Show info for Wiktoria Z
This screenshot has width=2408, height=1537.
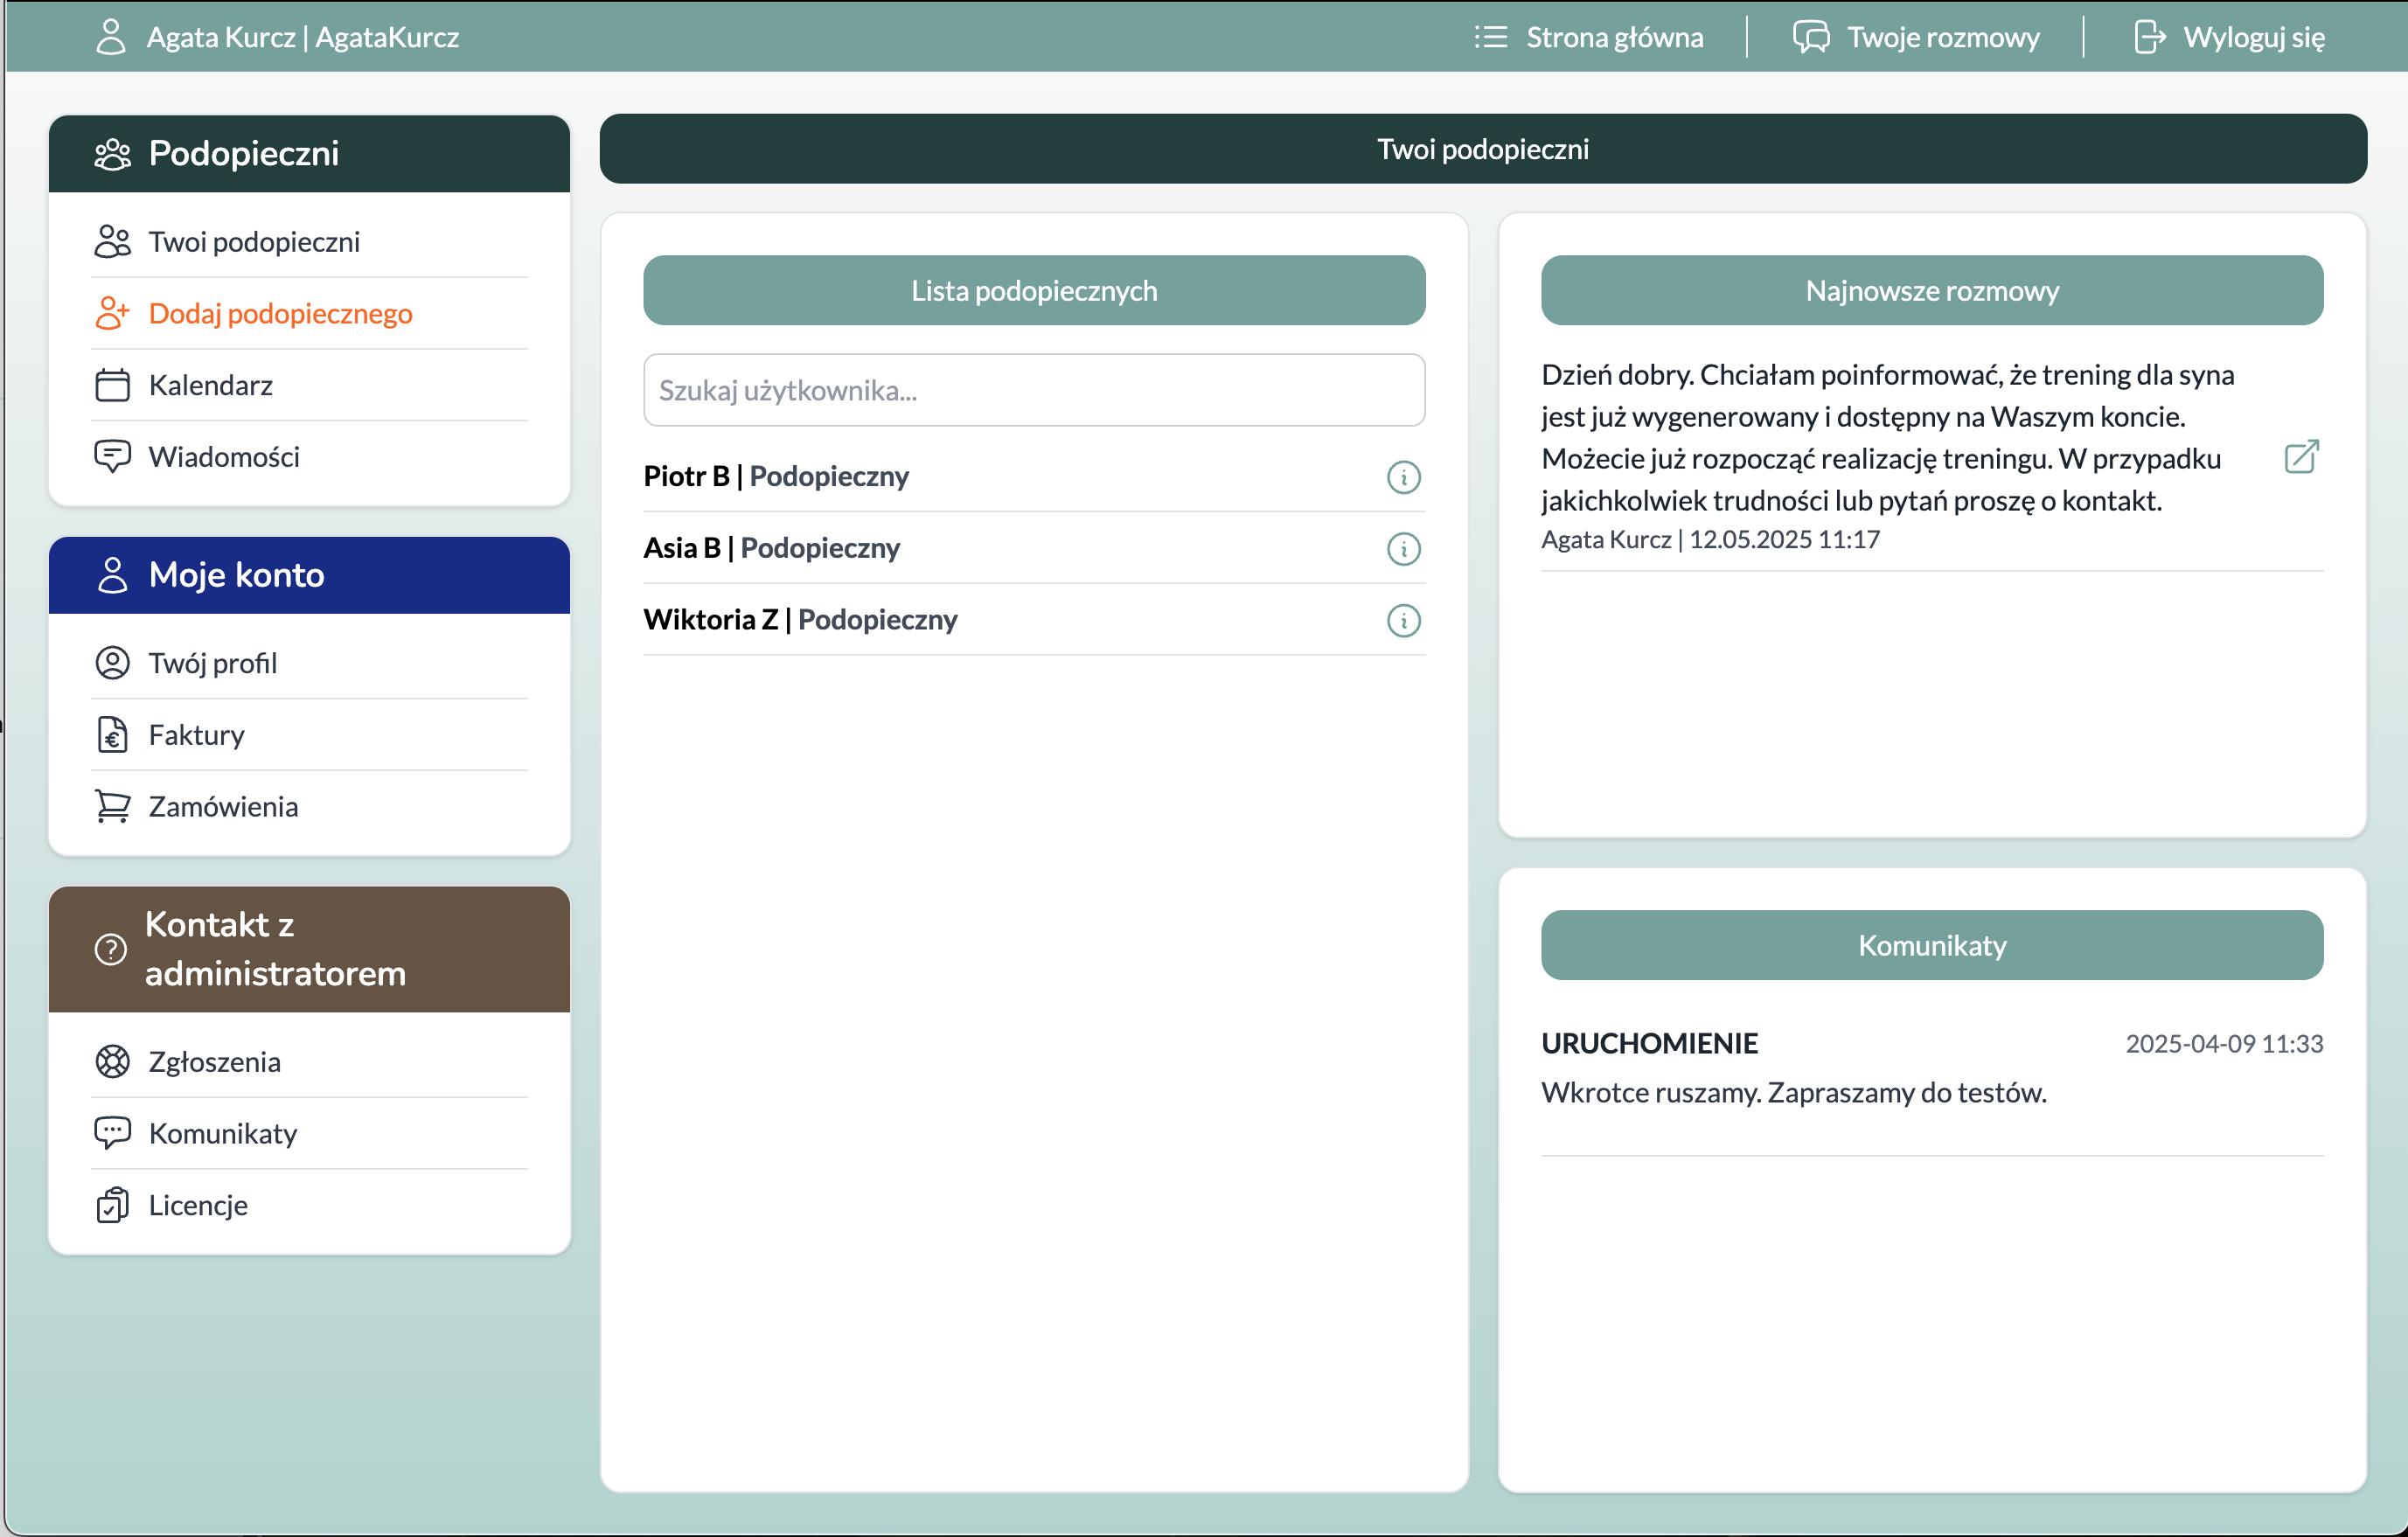[1403, 621]
